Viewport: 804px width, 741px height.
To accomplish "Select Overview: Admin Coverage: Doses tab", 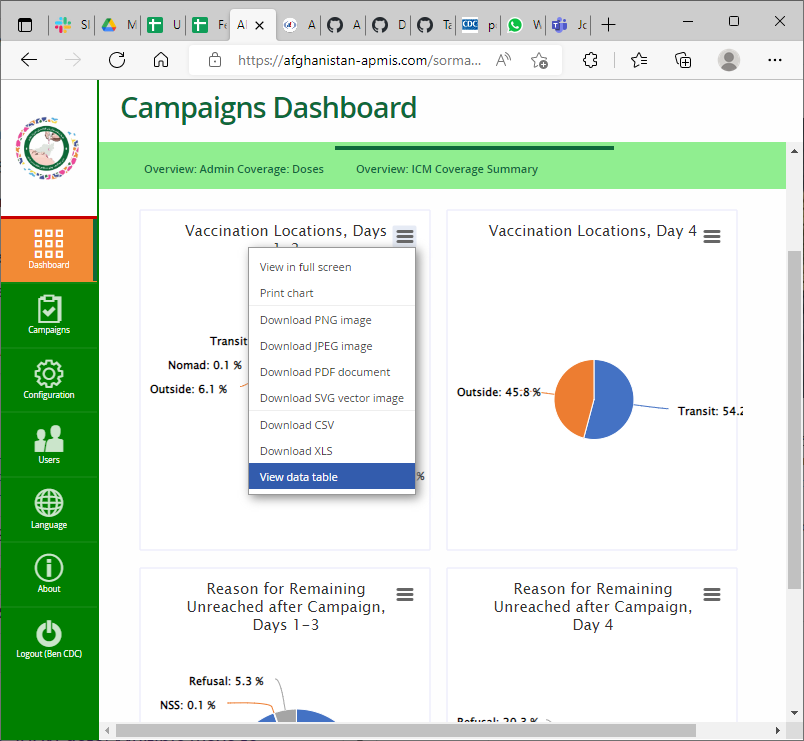I will [233, 169].
